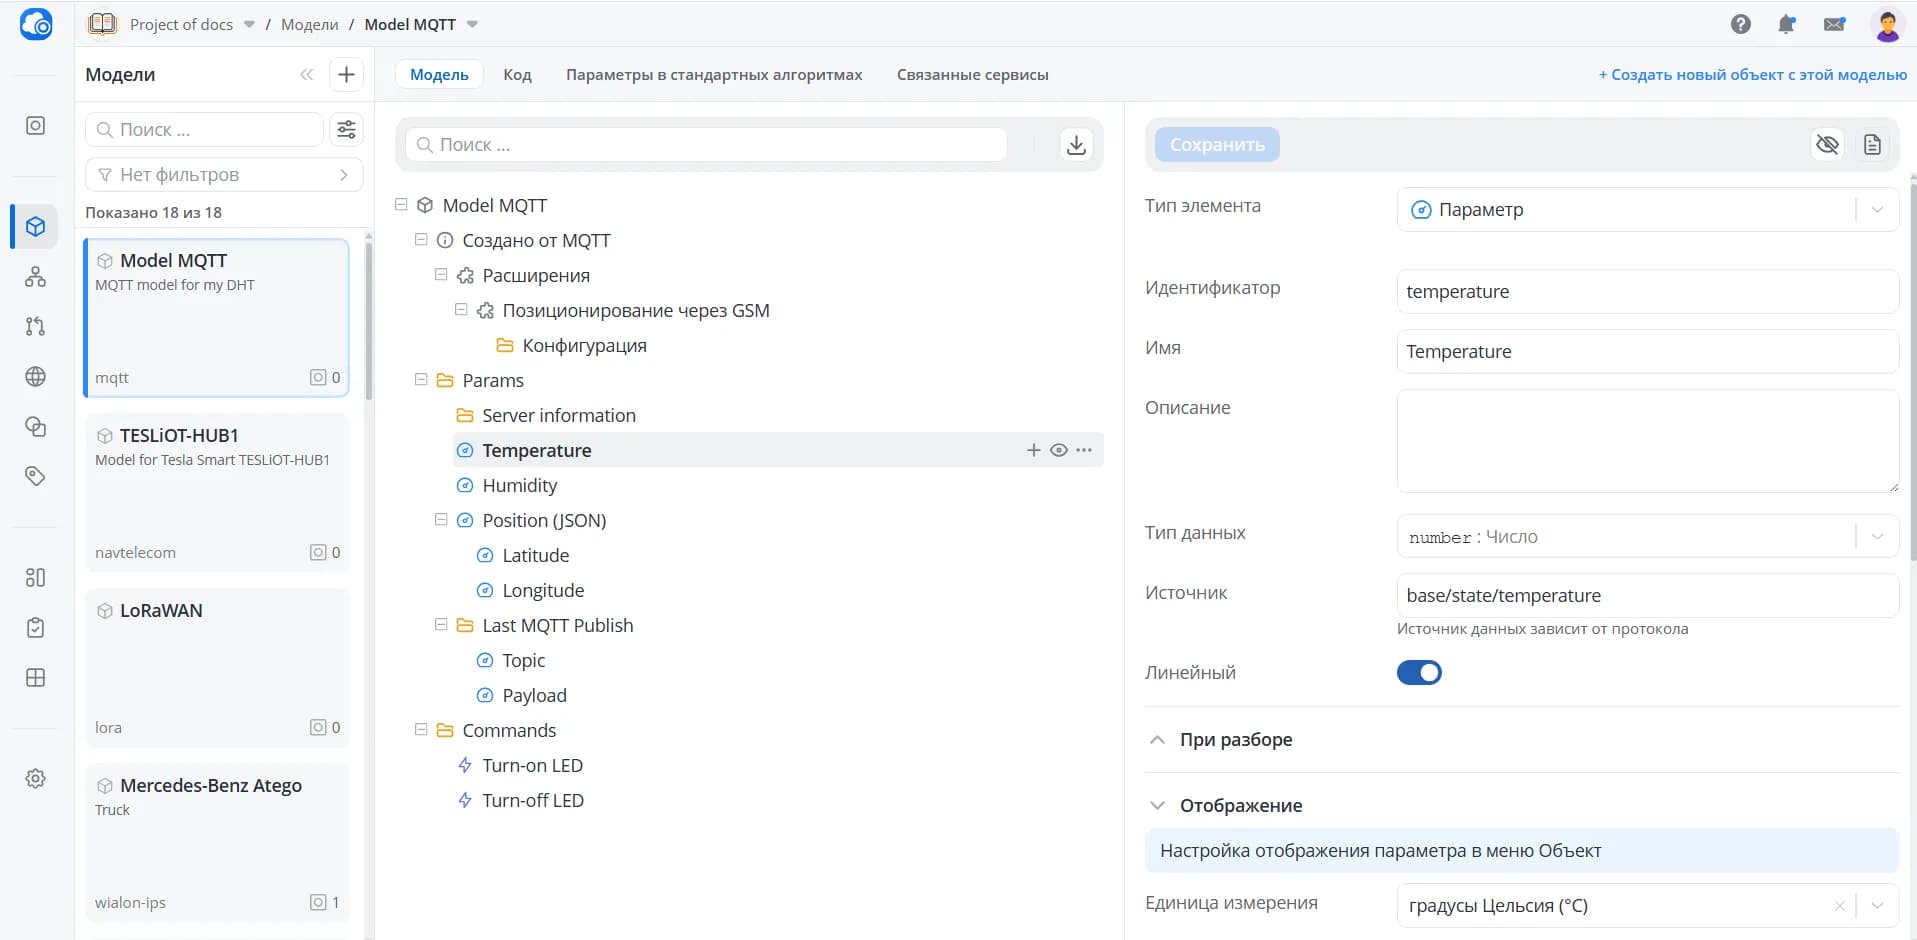1917x940 pixels.
Task: Open Model MQTT breadcrumb dropdown arrow
Action: pos(472,24)
